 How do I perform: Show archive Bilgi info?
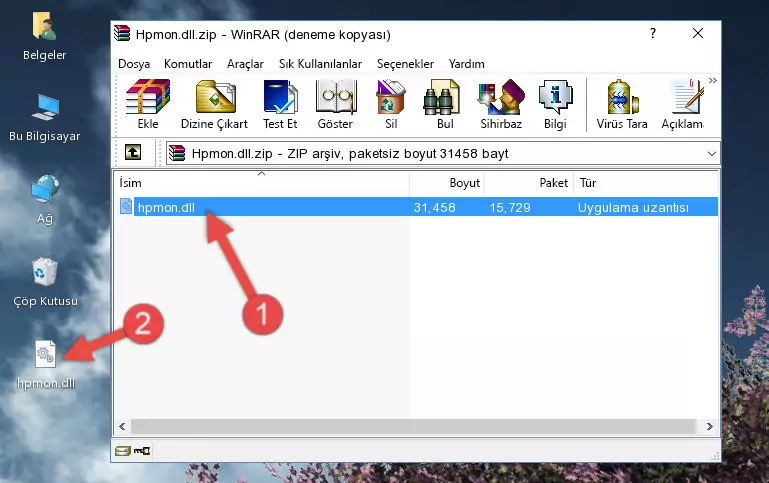click(x=555, y=104)
